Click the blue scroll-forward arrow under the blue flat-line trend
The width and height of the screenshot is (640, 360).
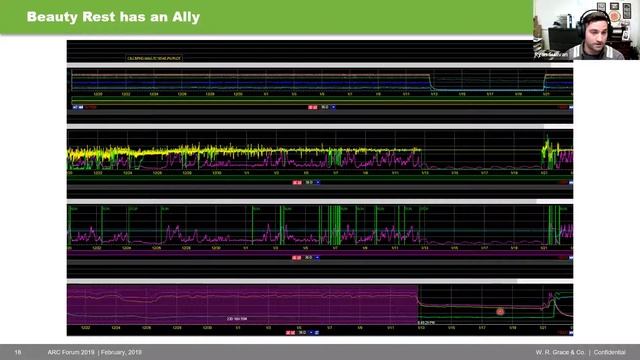pos(333,107)
